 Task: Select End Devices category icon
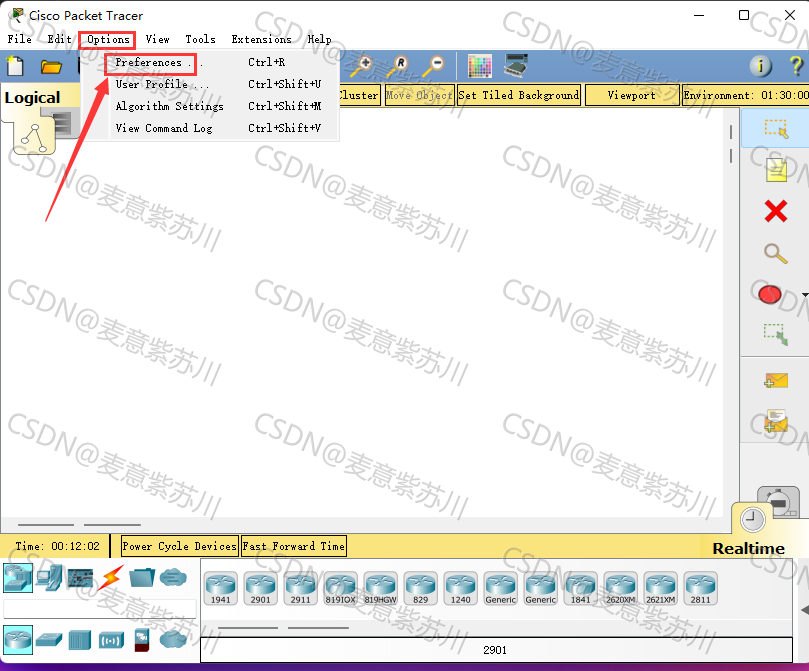(x=50, y=578)
